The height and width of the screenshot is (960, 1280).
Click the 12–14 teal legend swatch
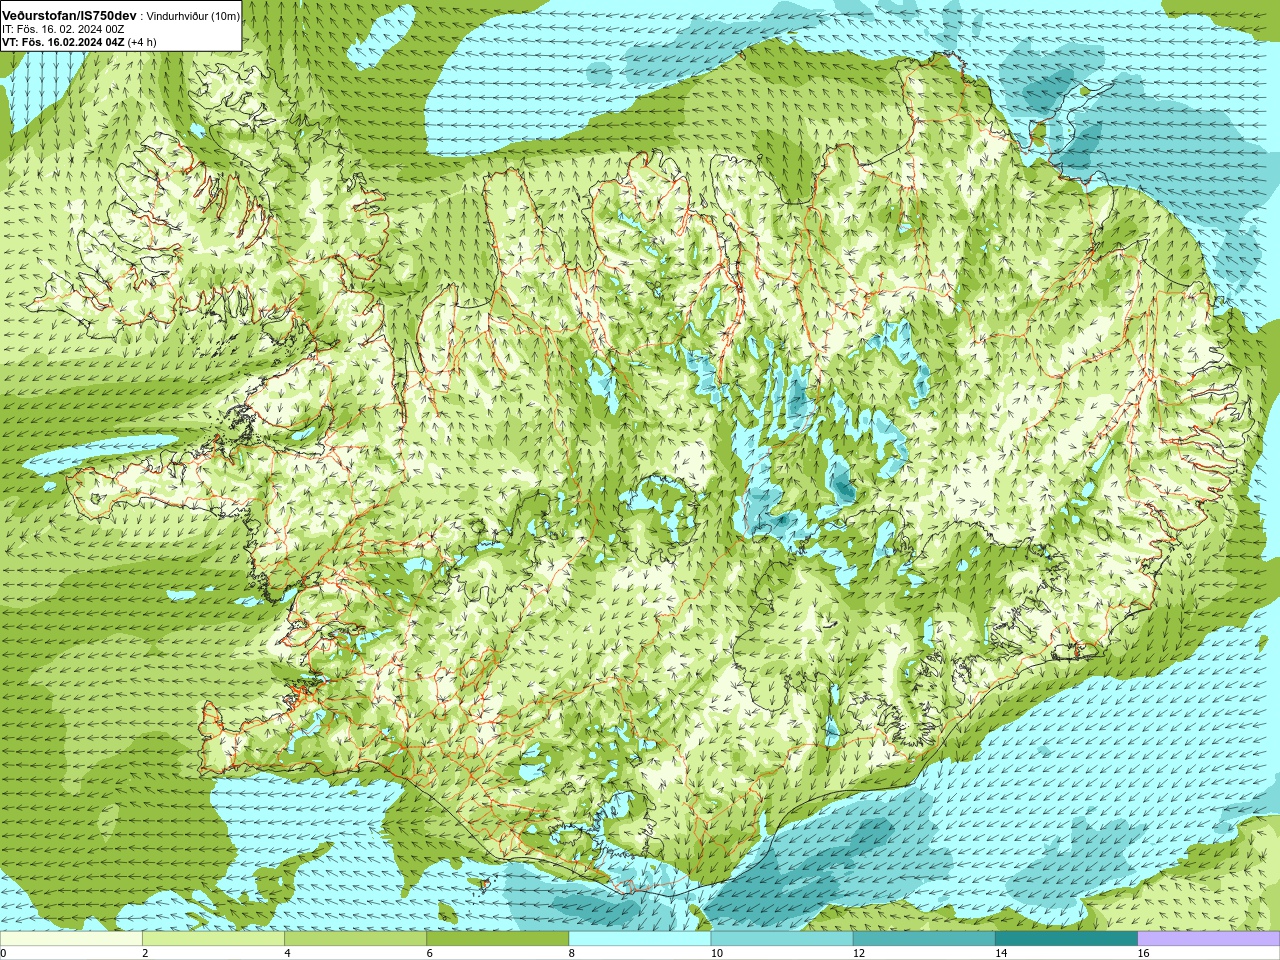tap(923, 939)
